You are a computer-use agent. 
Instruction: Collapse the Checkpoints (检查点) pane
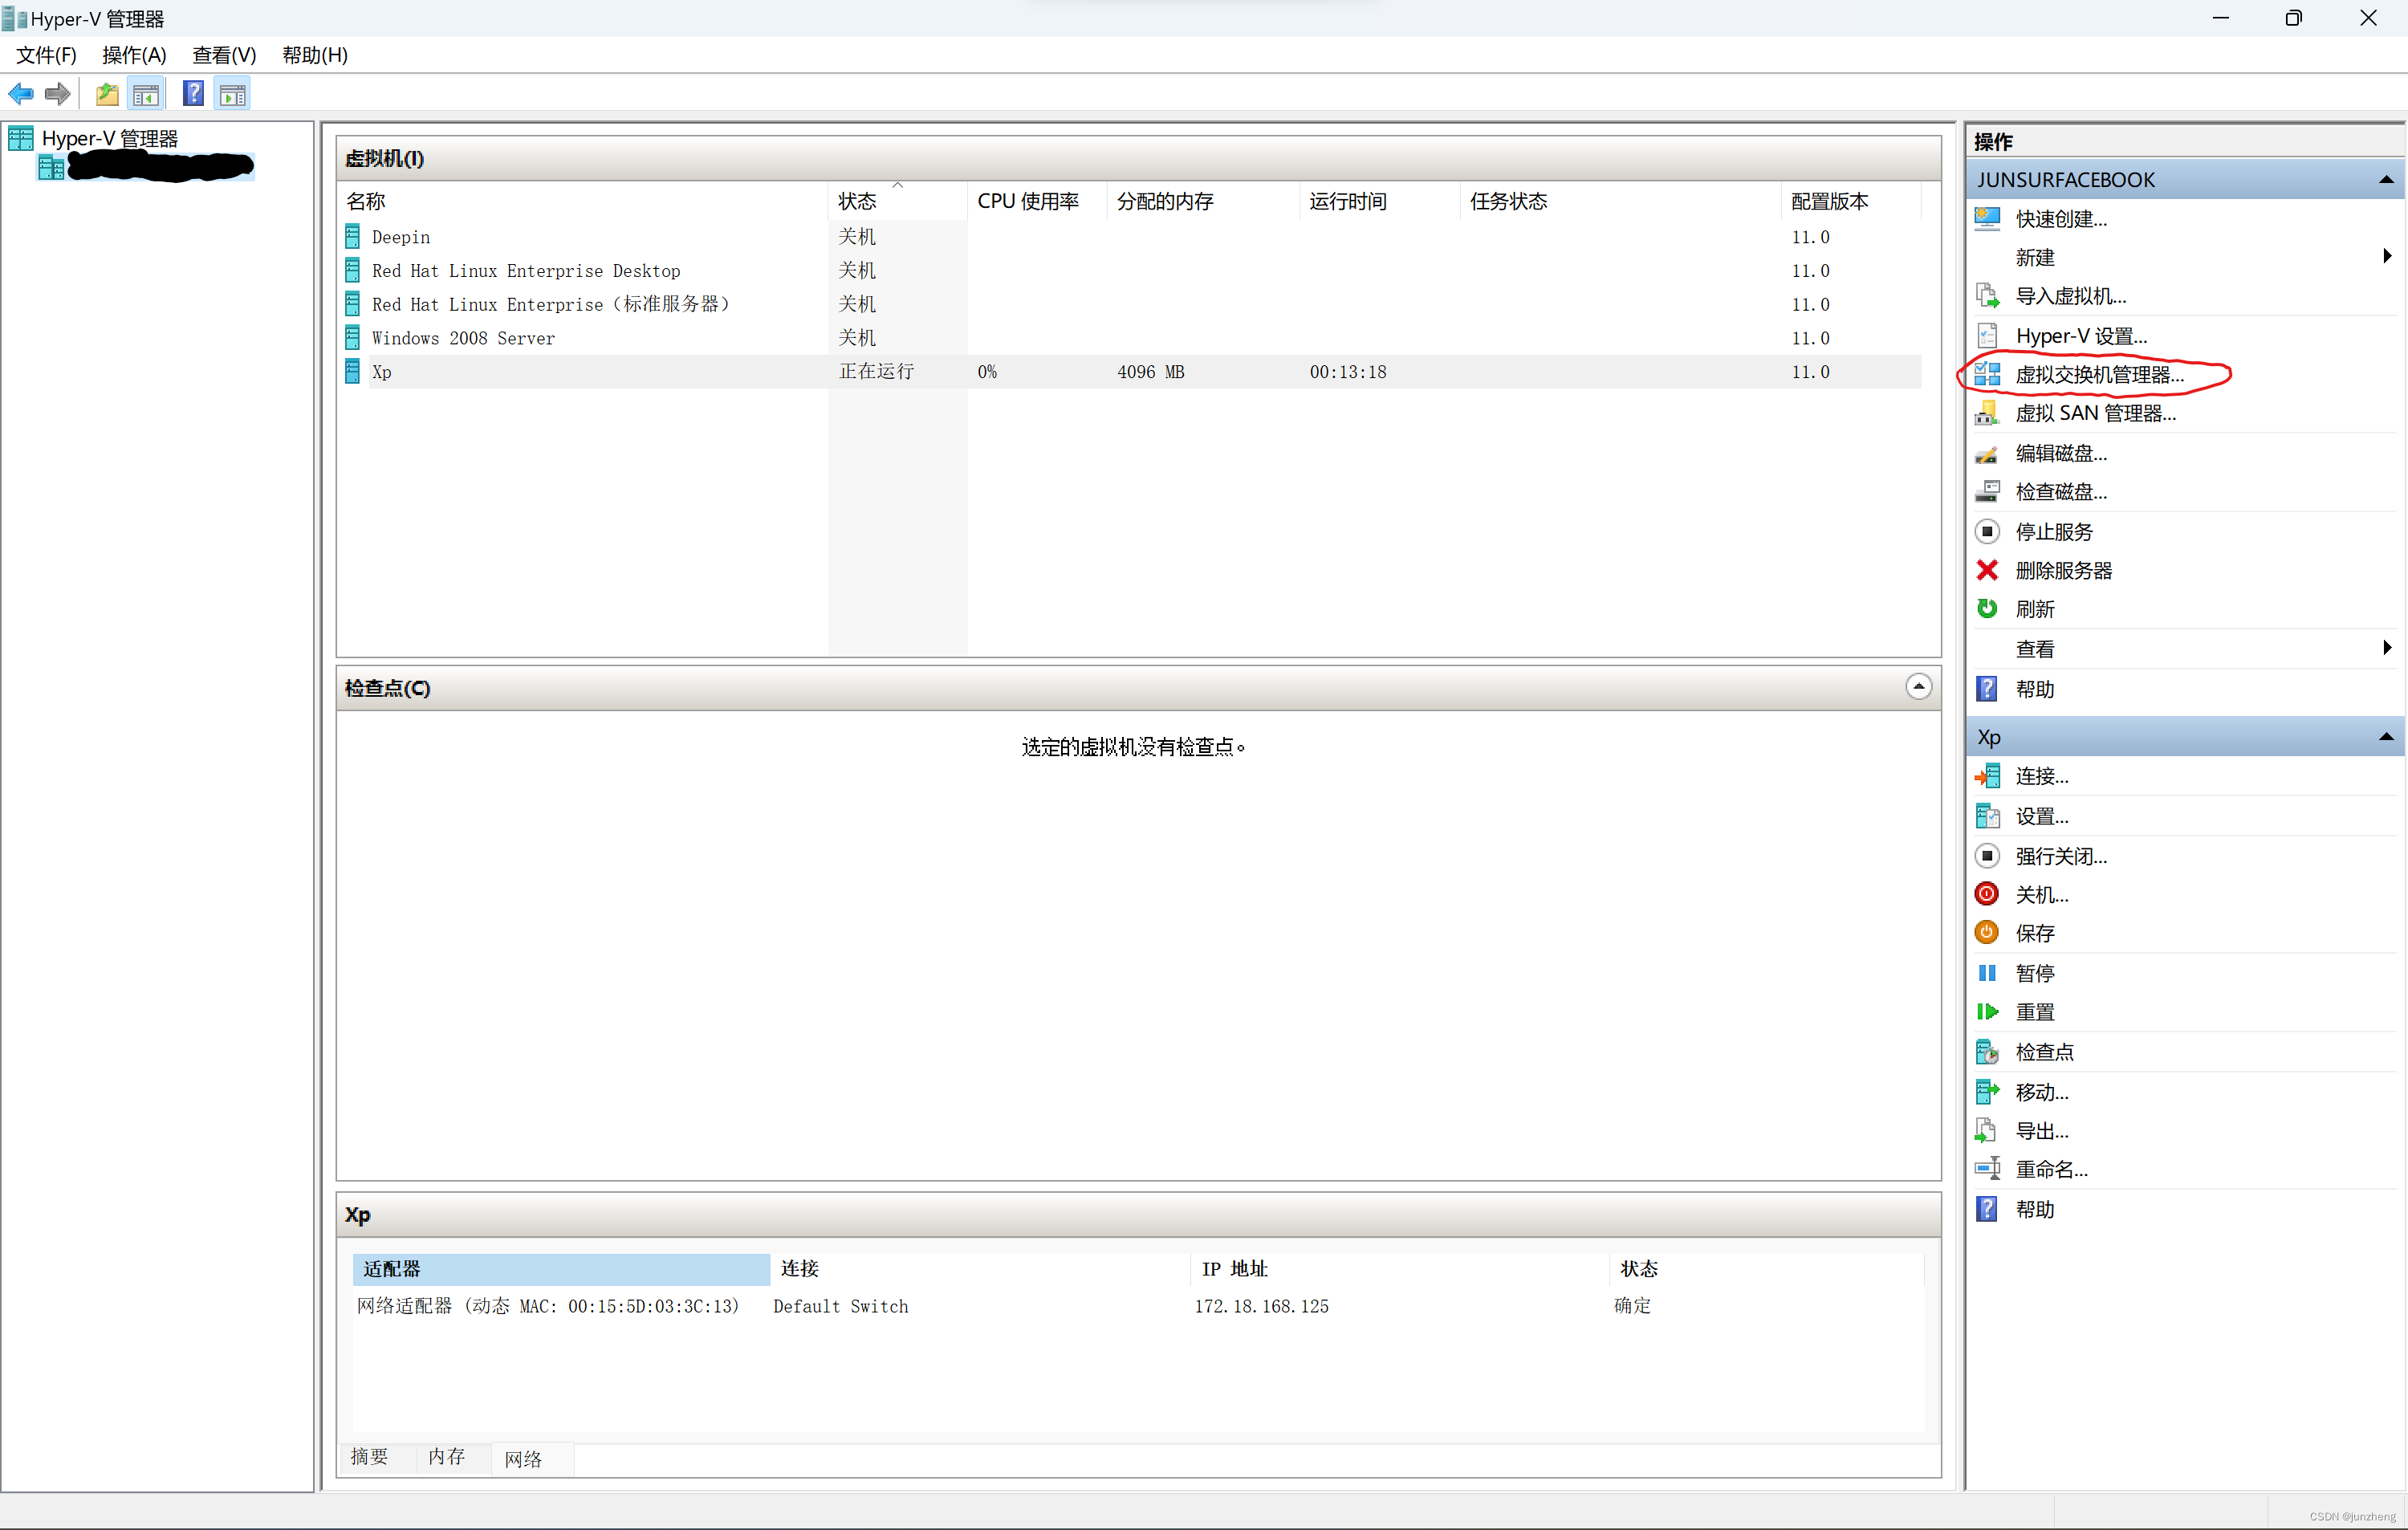click(x=1918, y=687)
